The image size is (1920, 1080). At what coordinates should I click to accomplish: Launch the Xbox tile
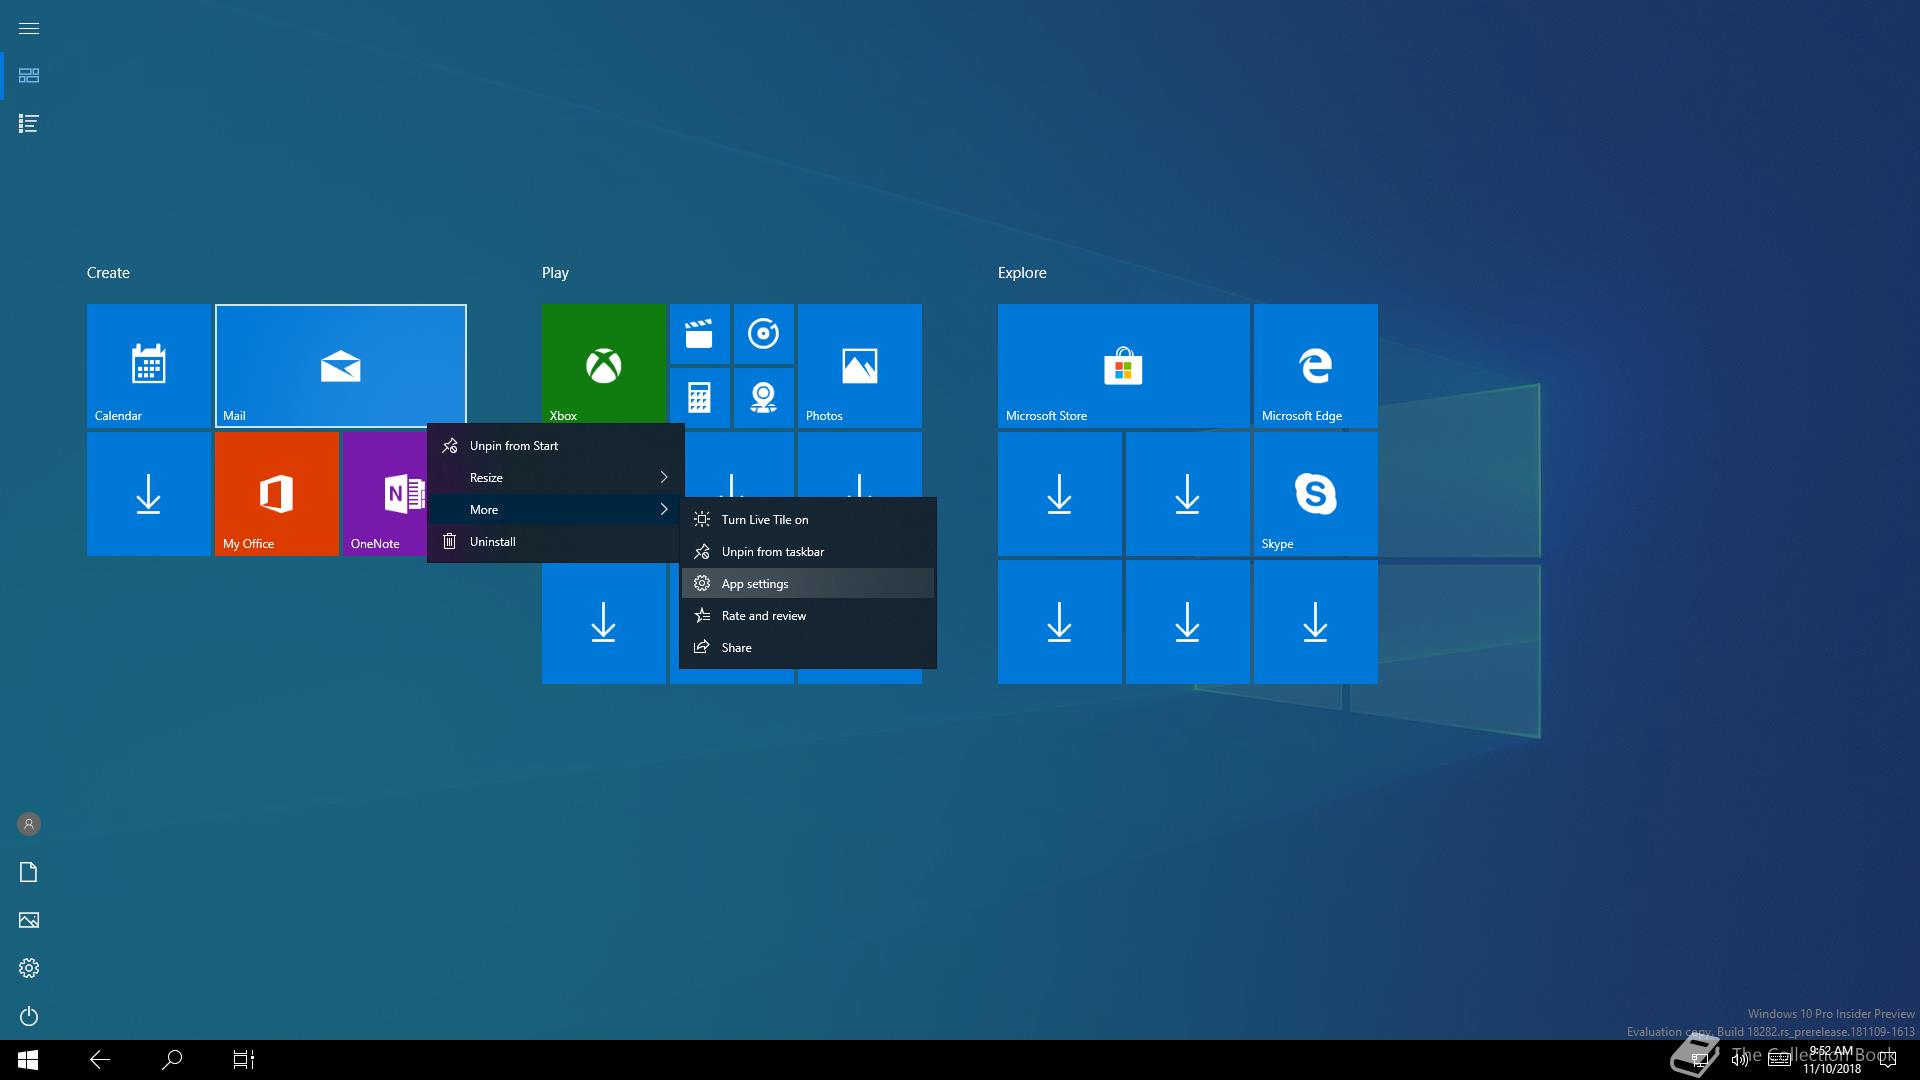pyautogui.click(x=603, y=364)
